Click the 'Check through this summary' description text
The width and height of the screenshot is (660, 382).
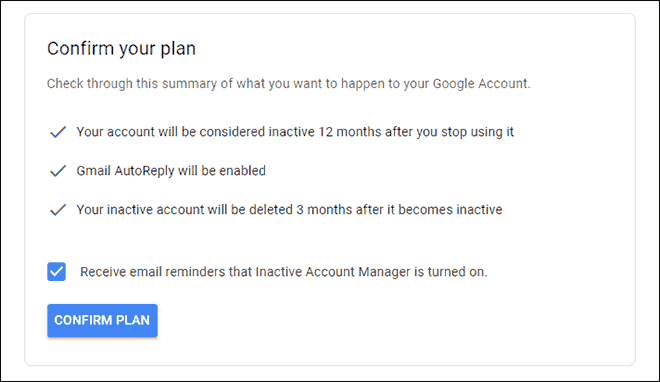(288, 84)
